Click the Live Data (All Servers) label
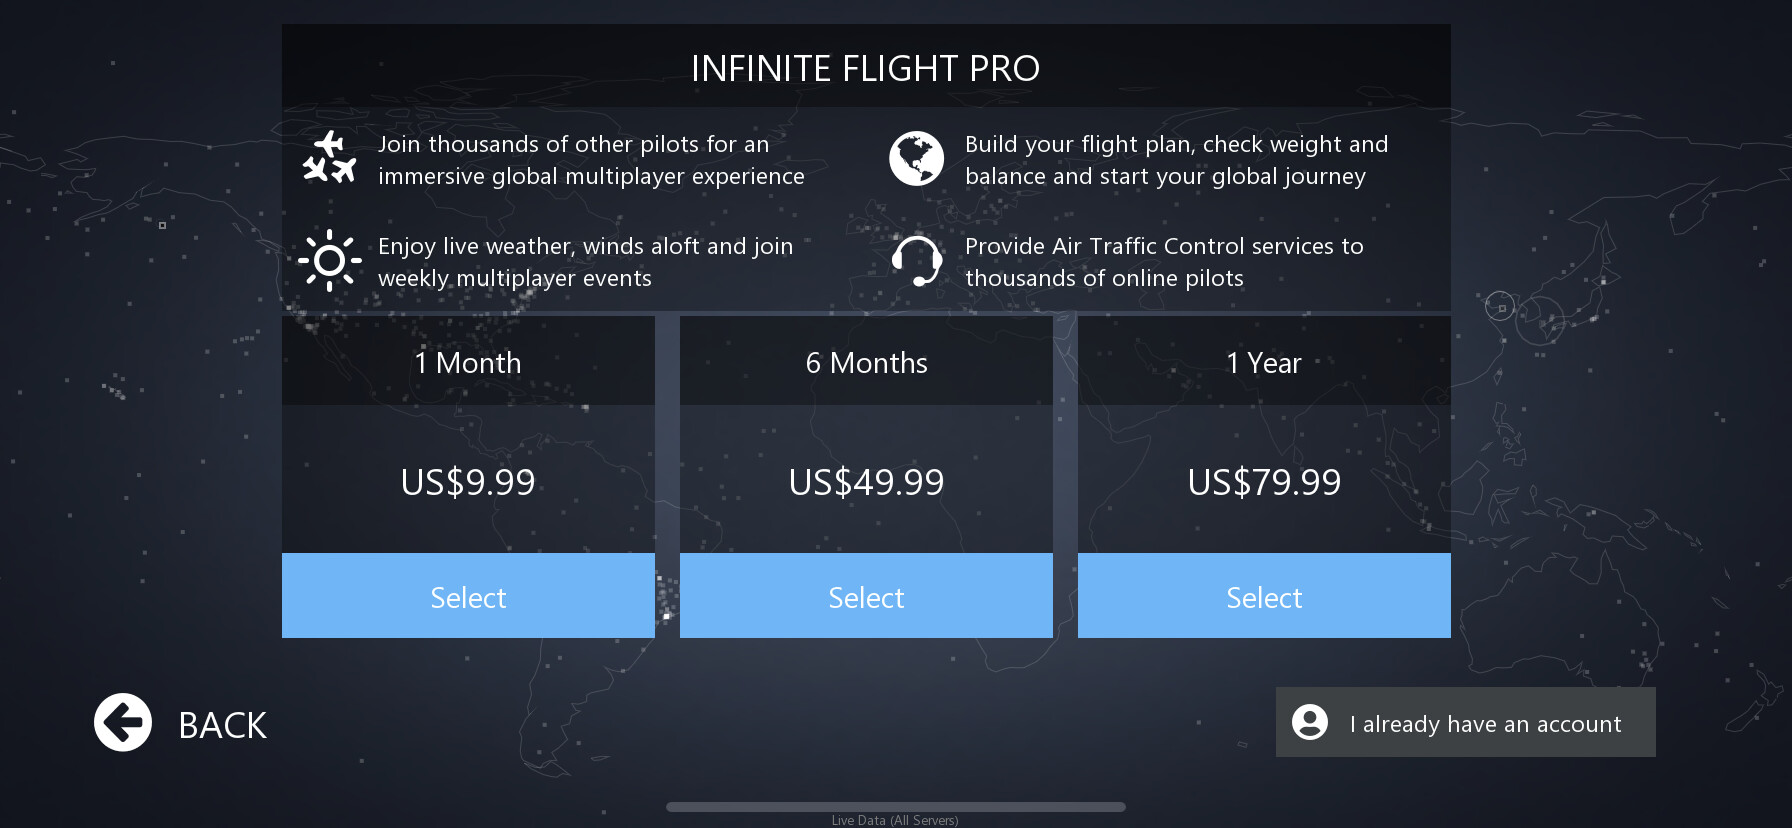 [895, 821]
